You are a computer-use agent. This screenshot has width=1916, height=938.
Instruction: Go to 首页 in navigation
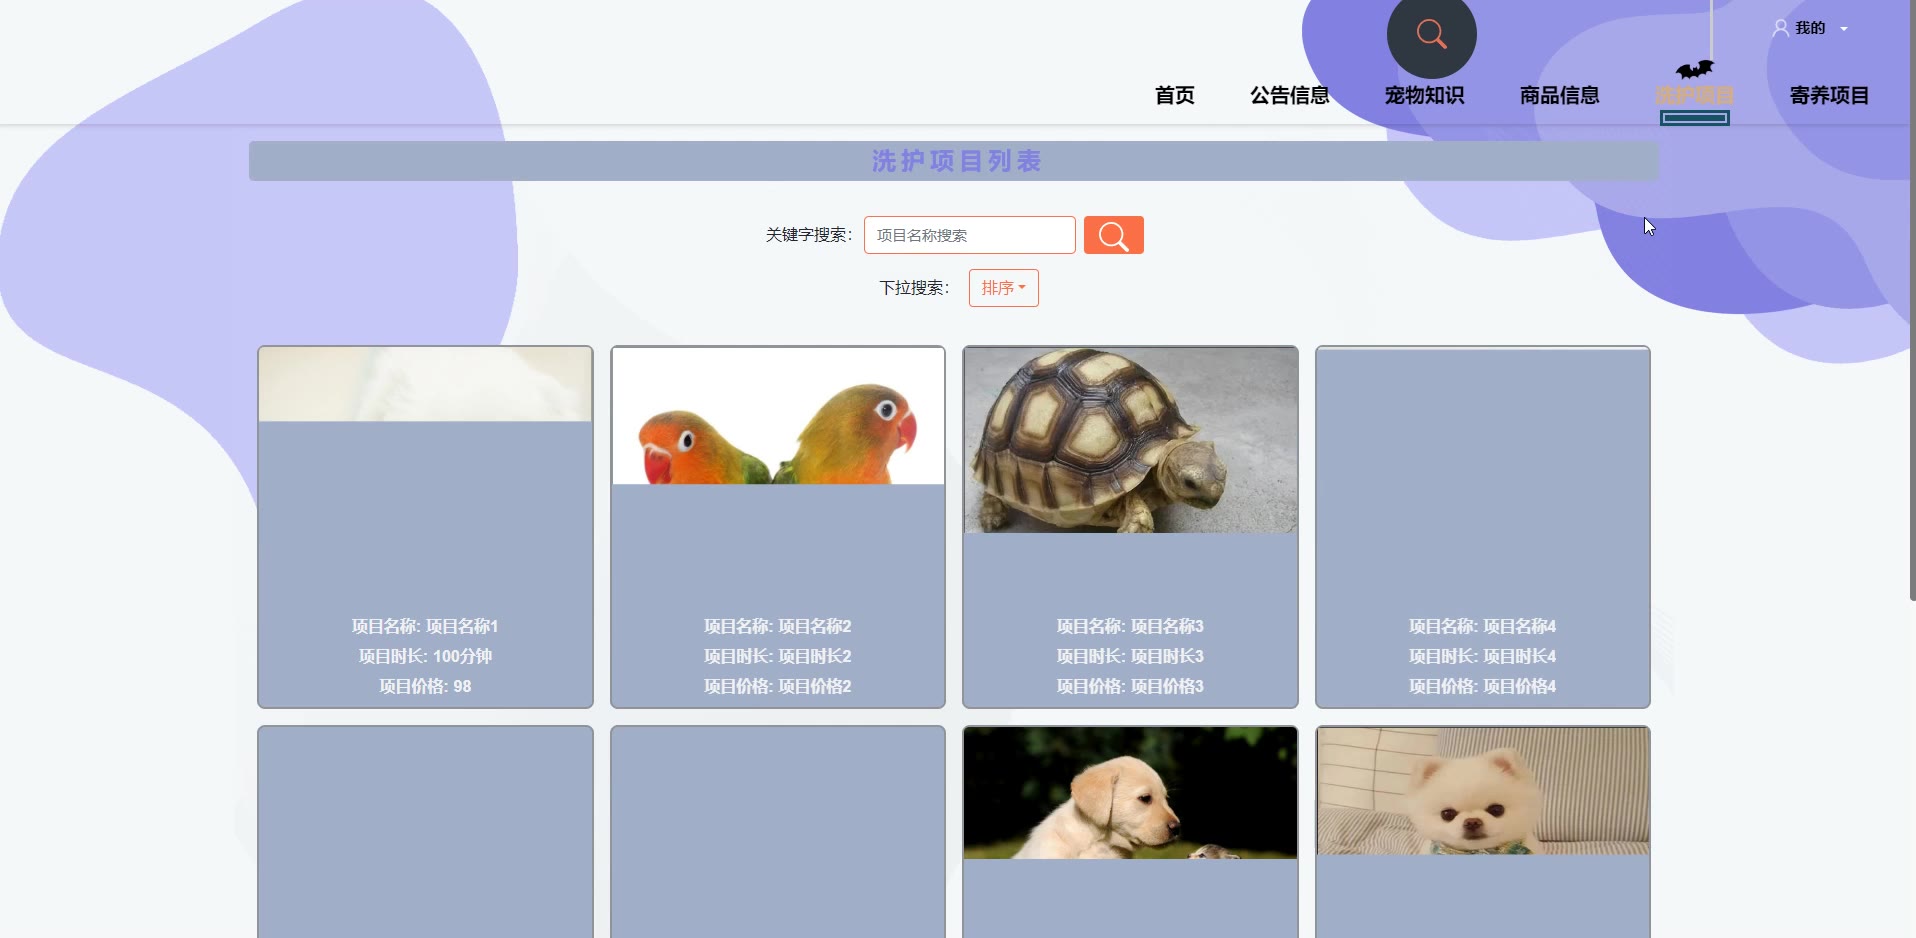pyautogui.click(x=1174, y=95)
